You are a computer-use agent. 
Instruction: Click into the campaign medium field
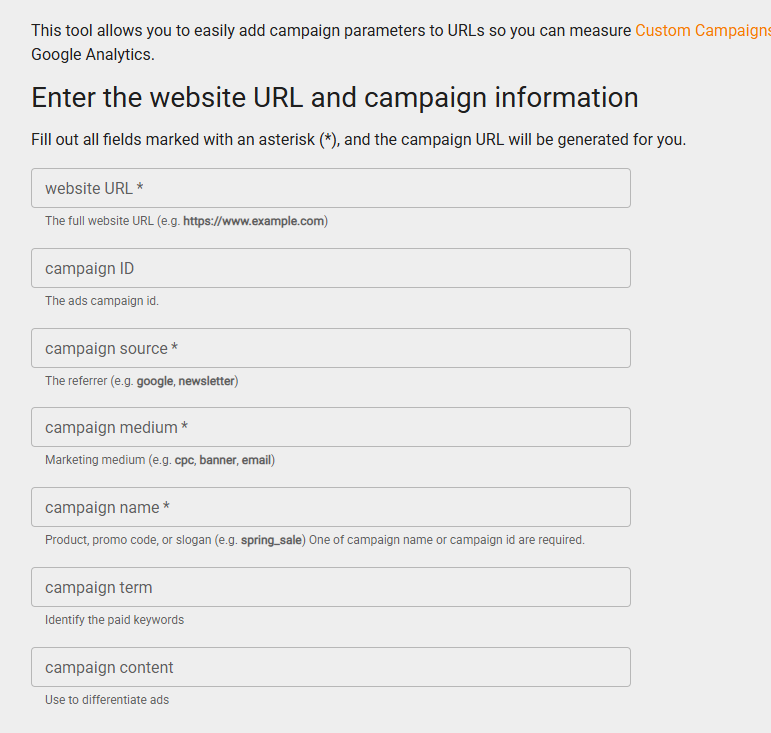330,427
